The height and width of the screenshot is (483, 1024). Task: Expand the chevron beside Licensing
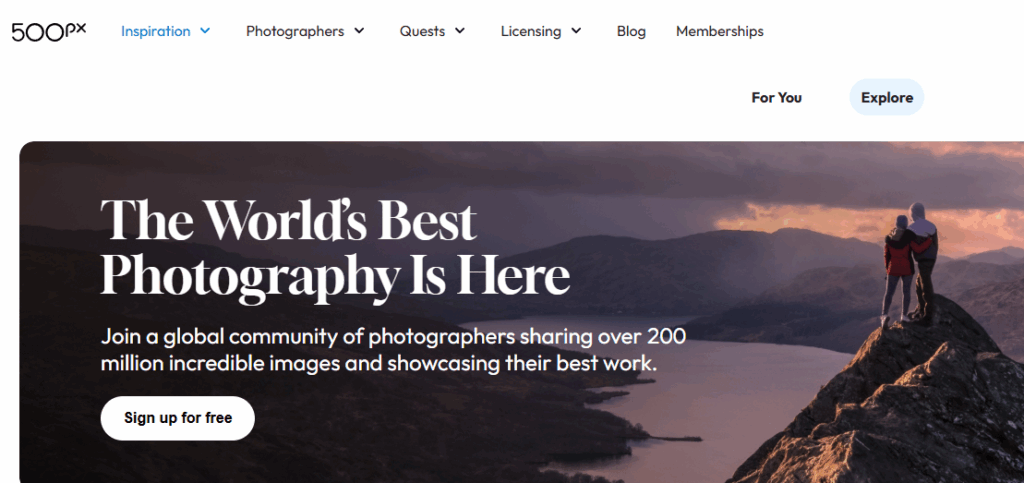(x=576, y=30)
